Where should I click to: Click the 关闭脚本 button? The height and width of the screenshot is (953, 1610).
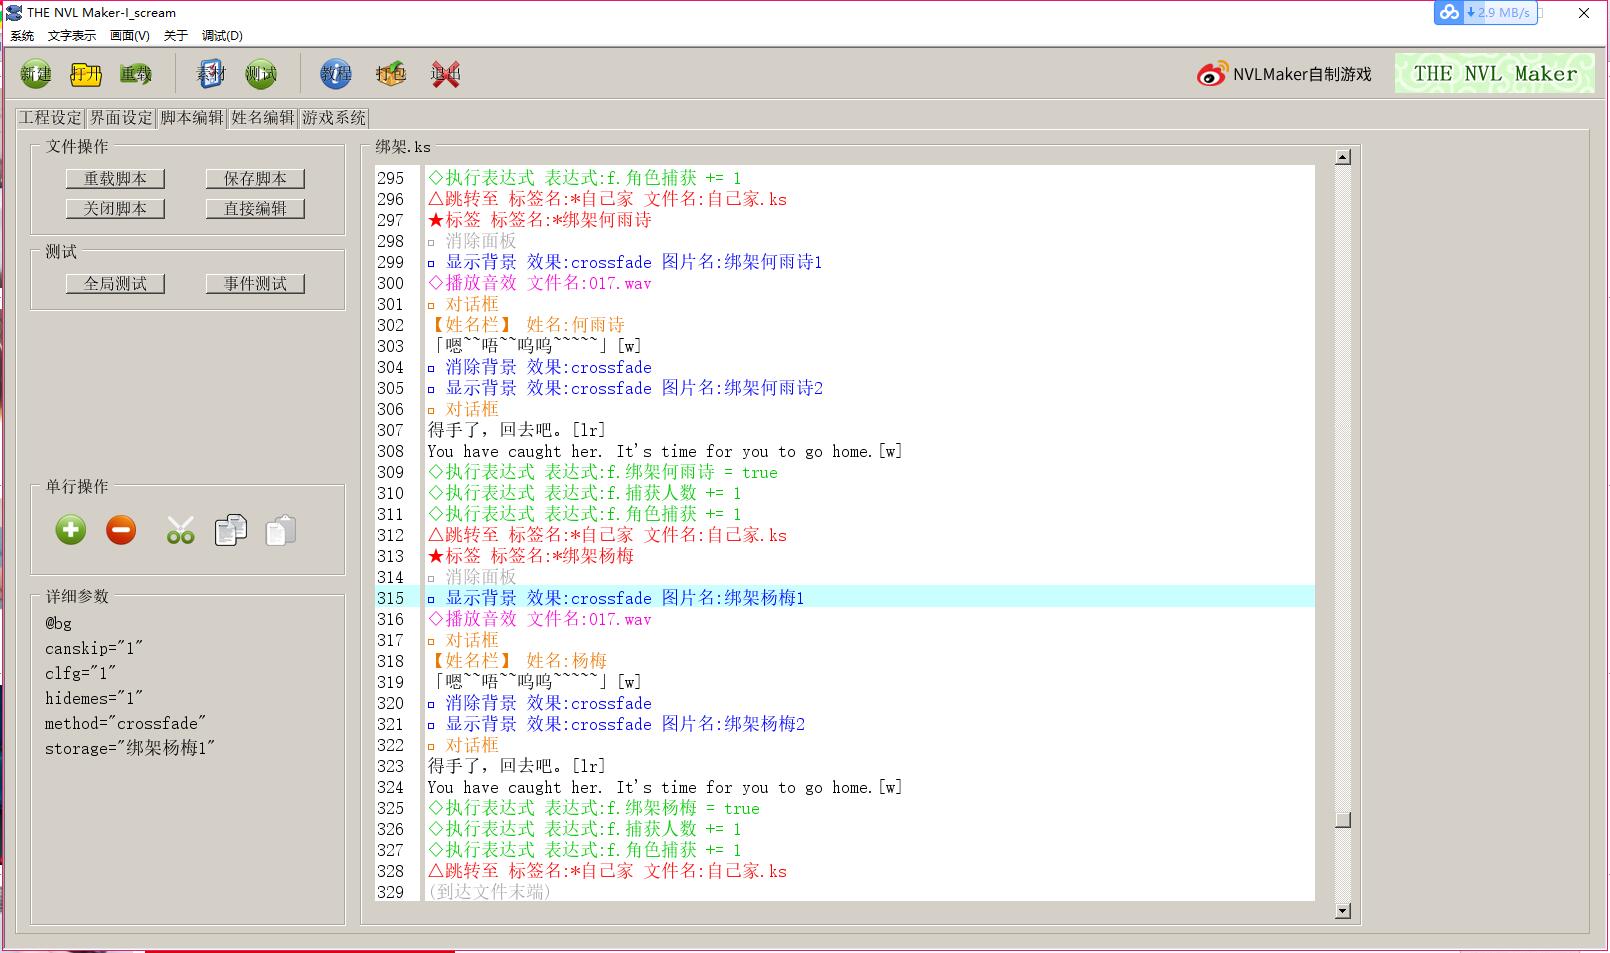tap(115, 209)
